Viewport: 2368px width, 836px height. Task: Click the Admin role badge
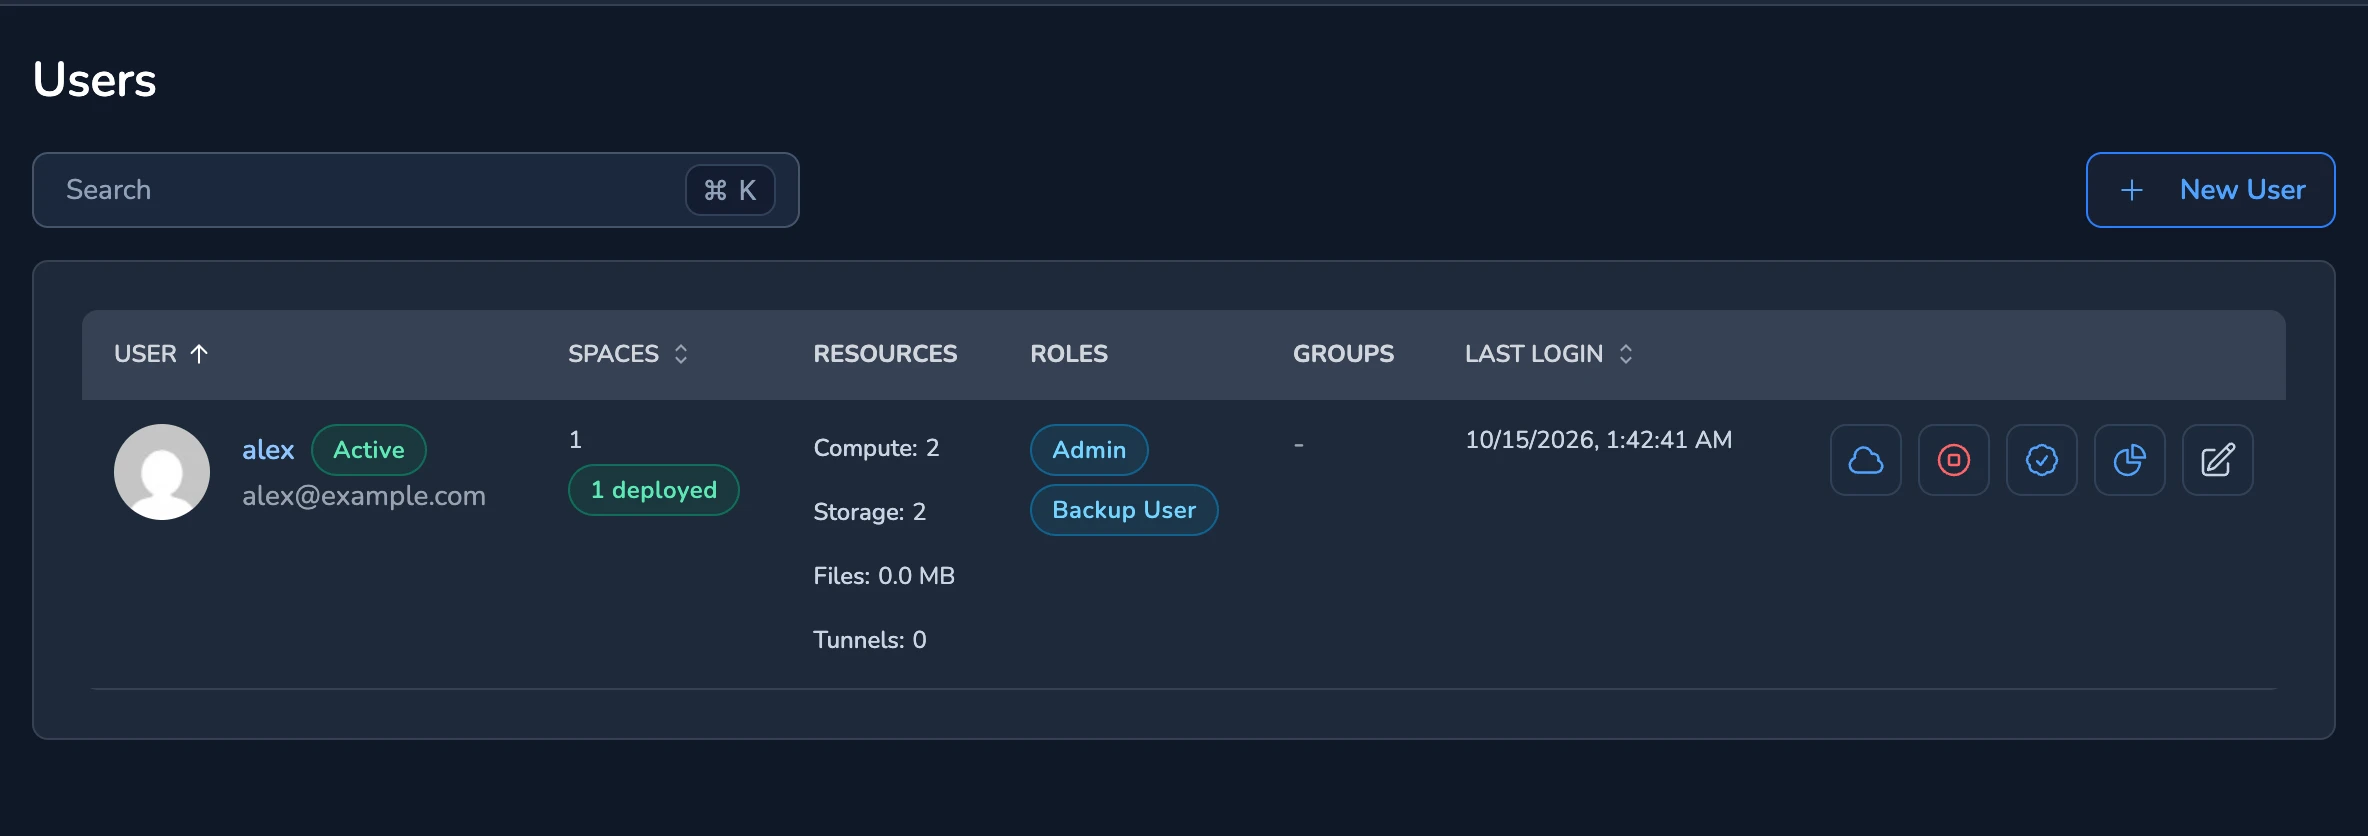click(x=1089, y=450)
